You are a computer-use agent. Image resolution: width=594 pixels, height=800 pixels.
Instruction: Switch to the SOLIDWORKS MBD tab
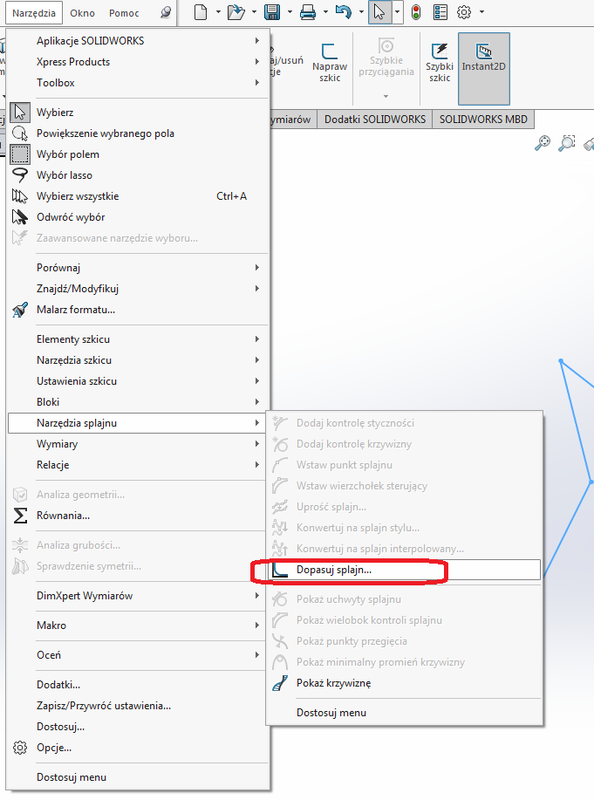click(483, 119)
